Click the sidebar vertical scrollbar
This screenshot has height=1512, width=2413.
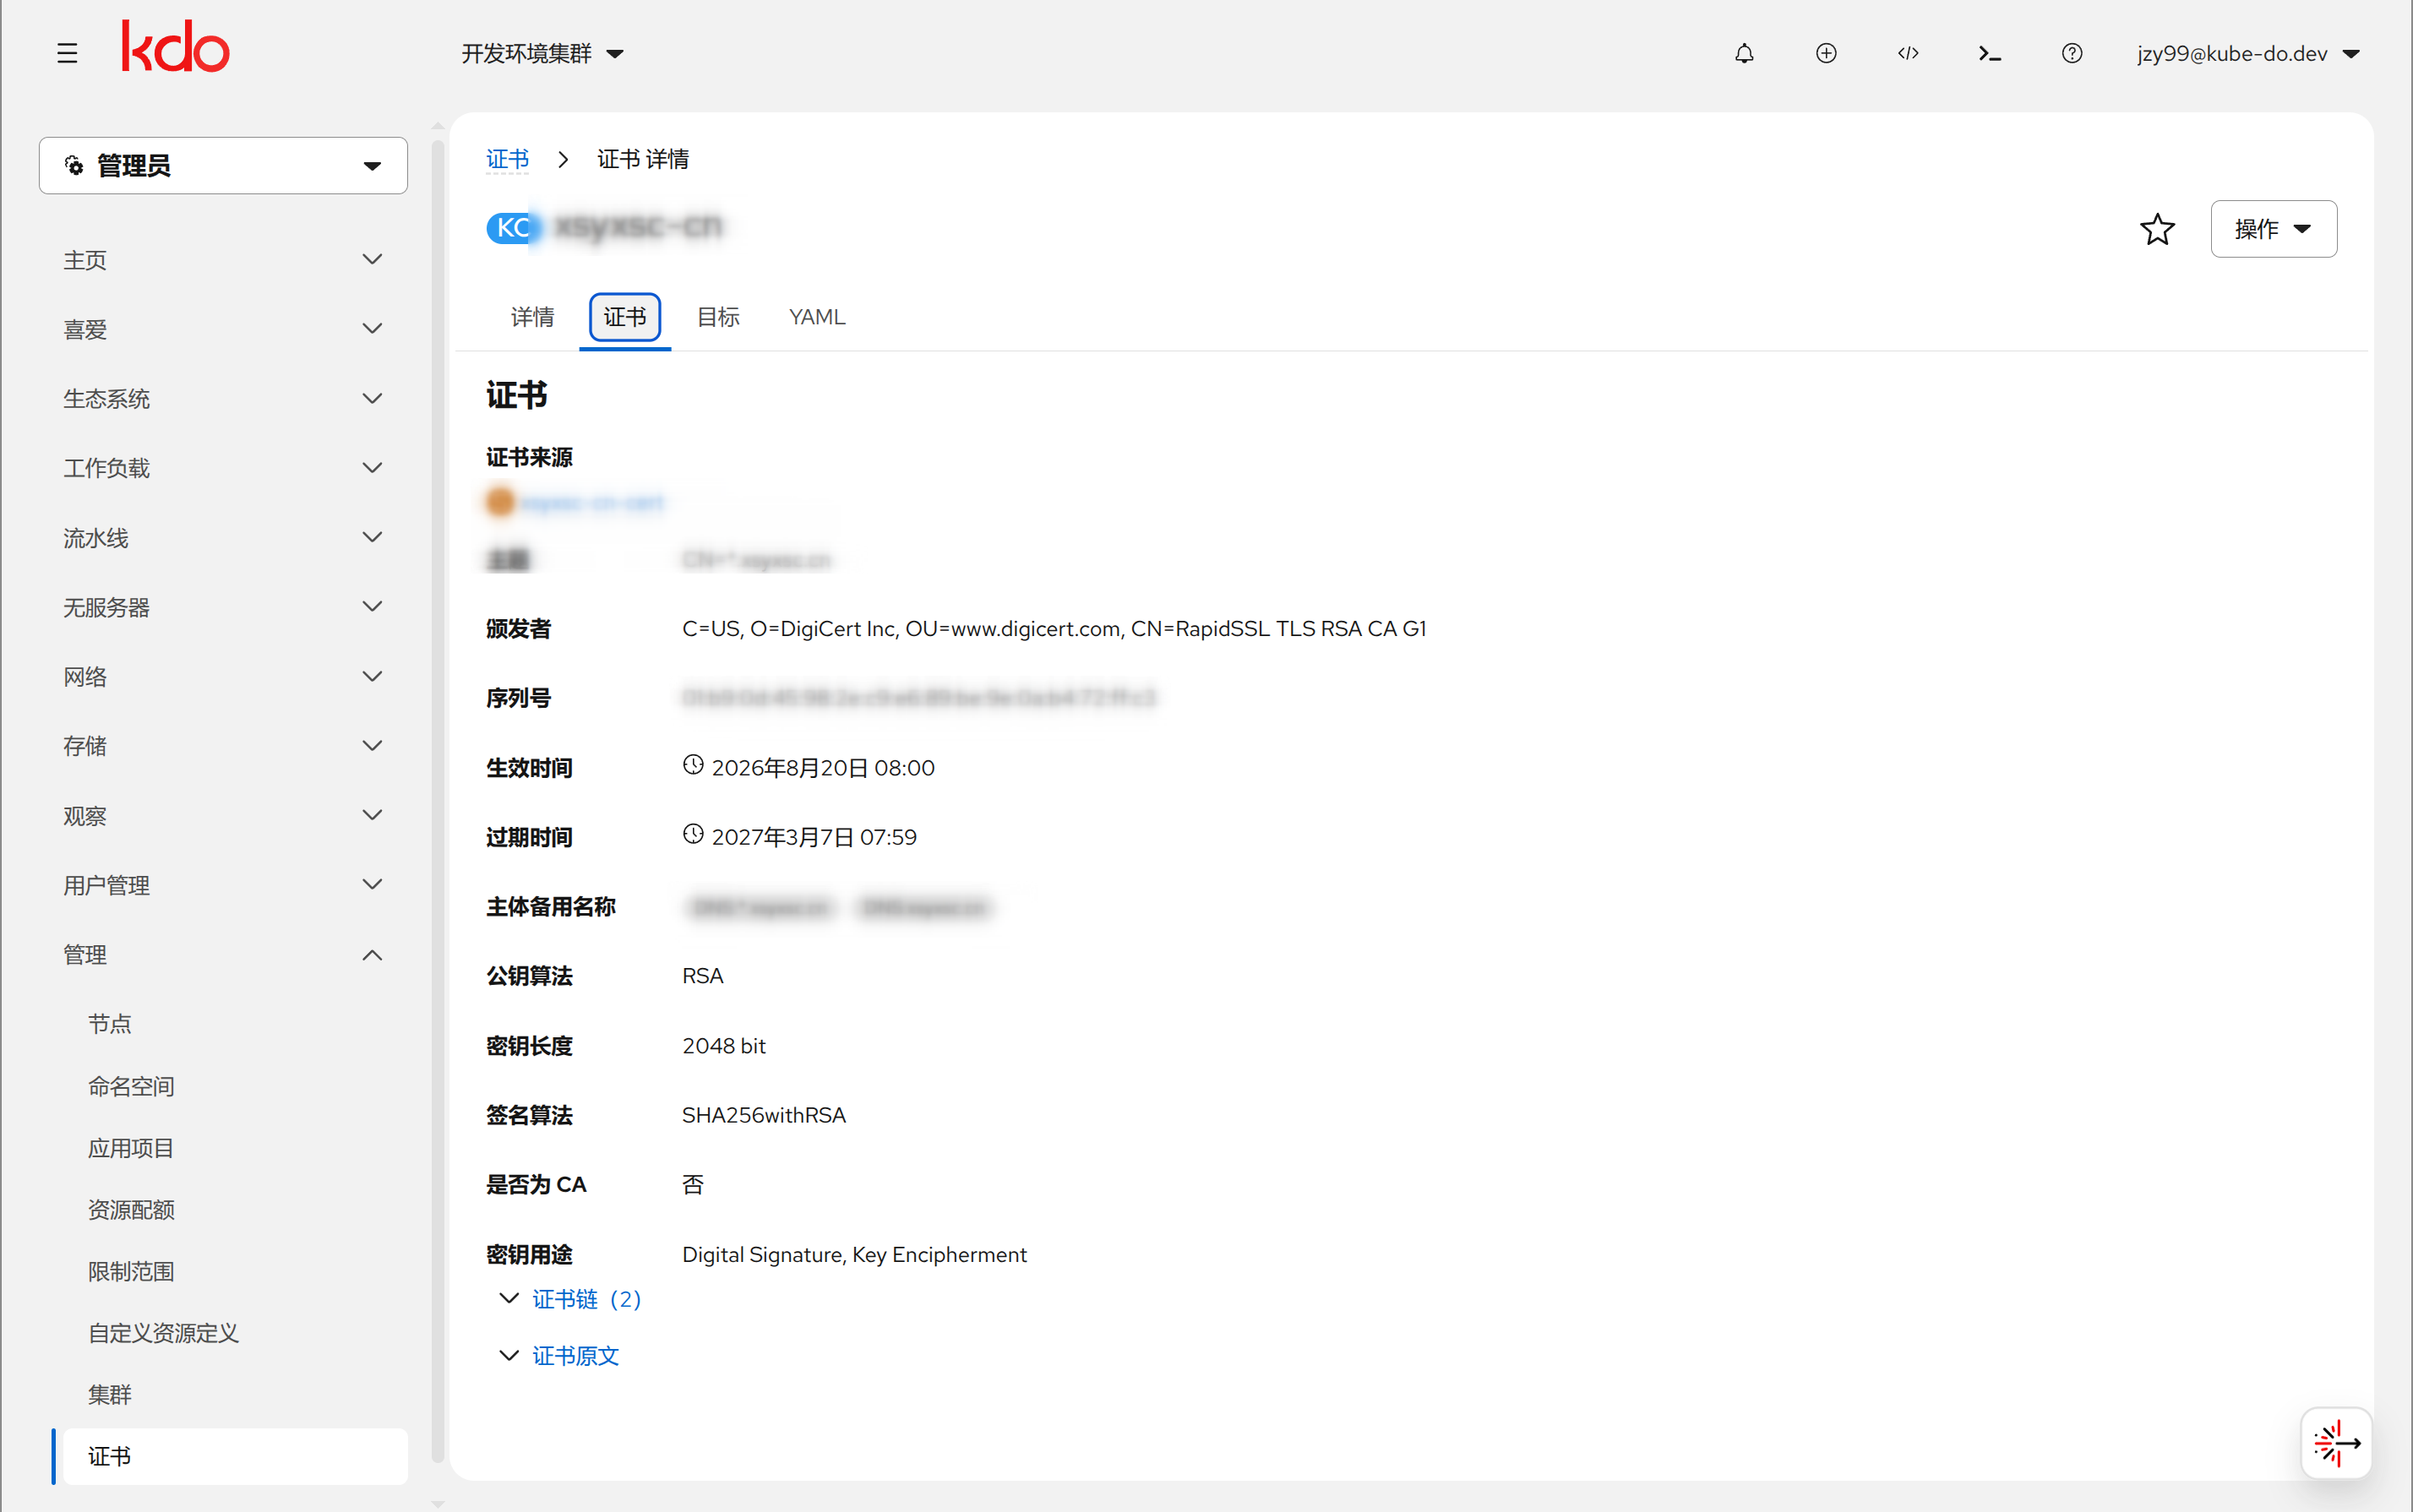[437, 800]
